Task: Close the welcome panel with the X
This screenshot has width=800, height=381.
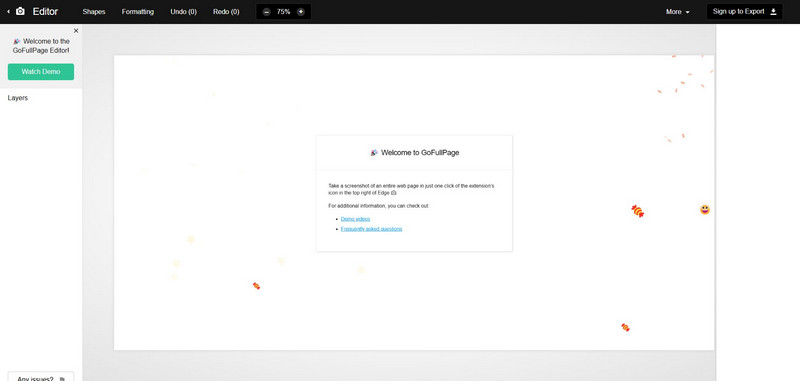Action: 76,31
